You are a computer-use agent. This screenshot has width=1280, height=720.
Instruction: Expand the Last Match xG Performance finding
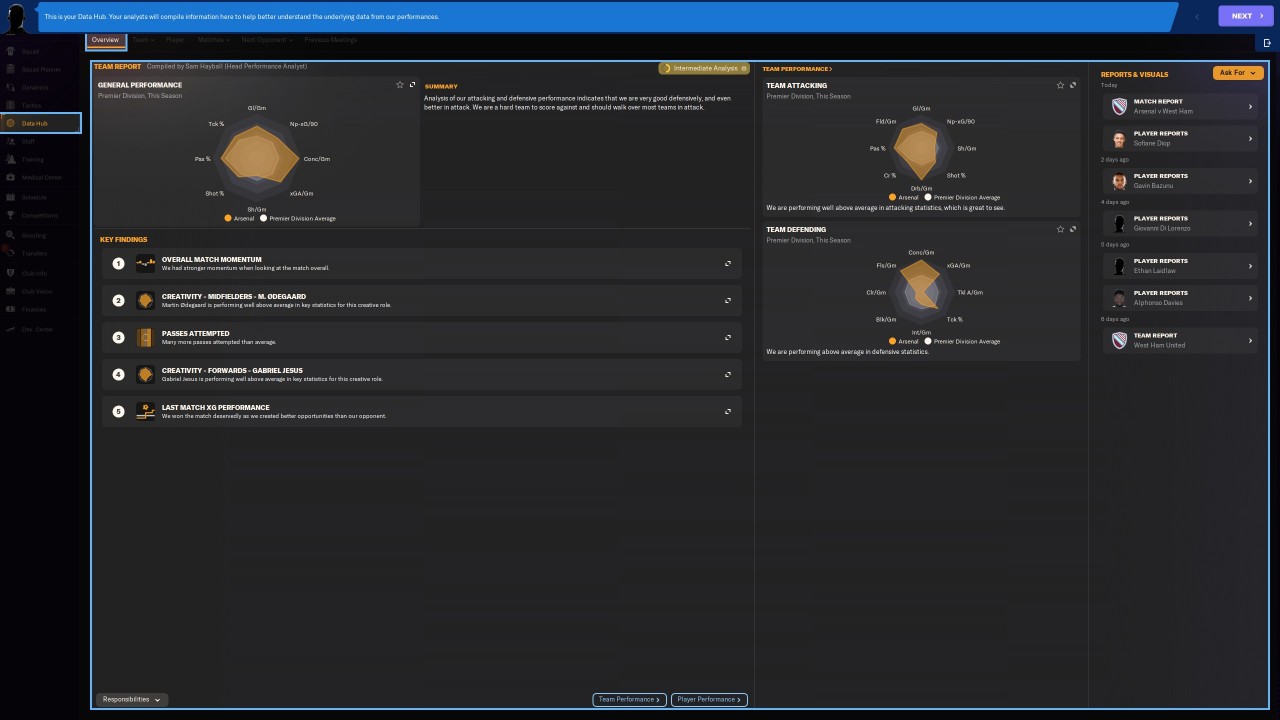[x=728, y=411]
